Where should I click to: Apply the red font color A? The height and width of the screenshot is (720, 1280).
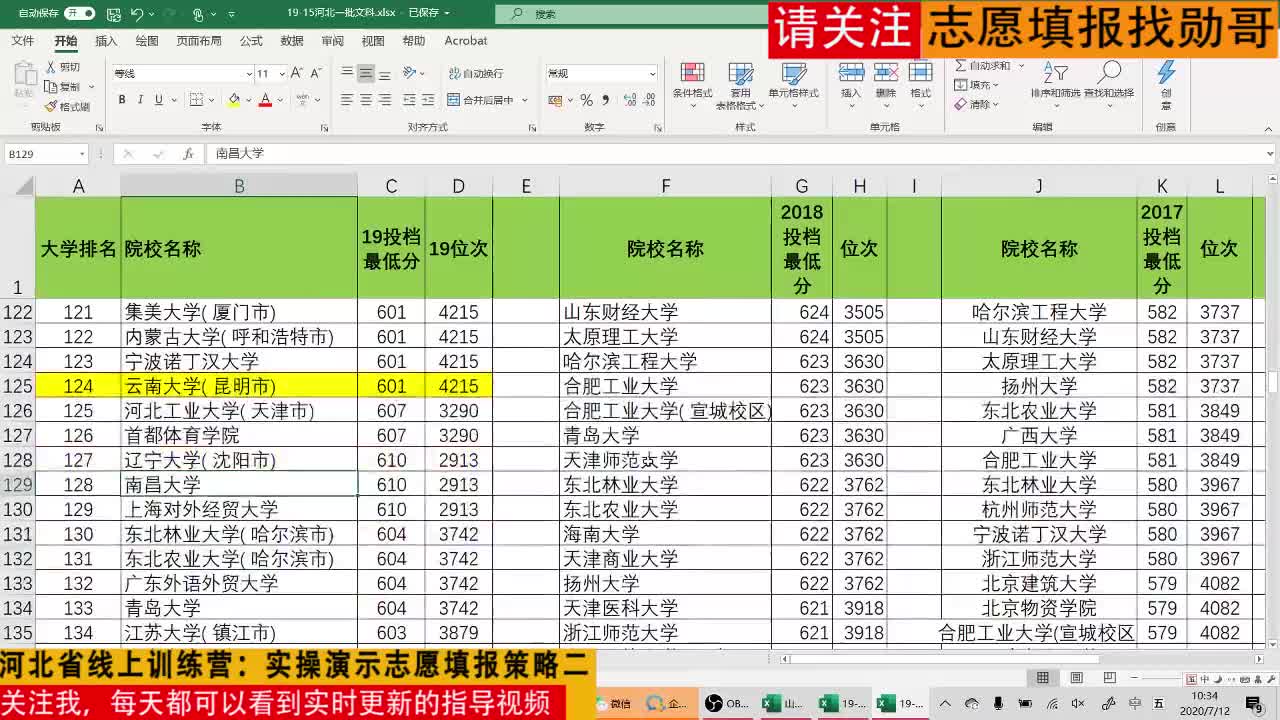coord(265,100)
